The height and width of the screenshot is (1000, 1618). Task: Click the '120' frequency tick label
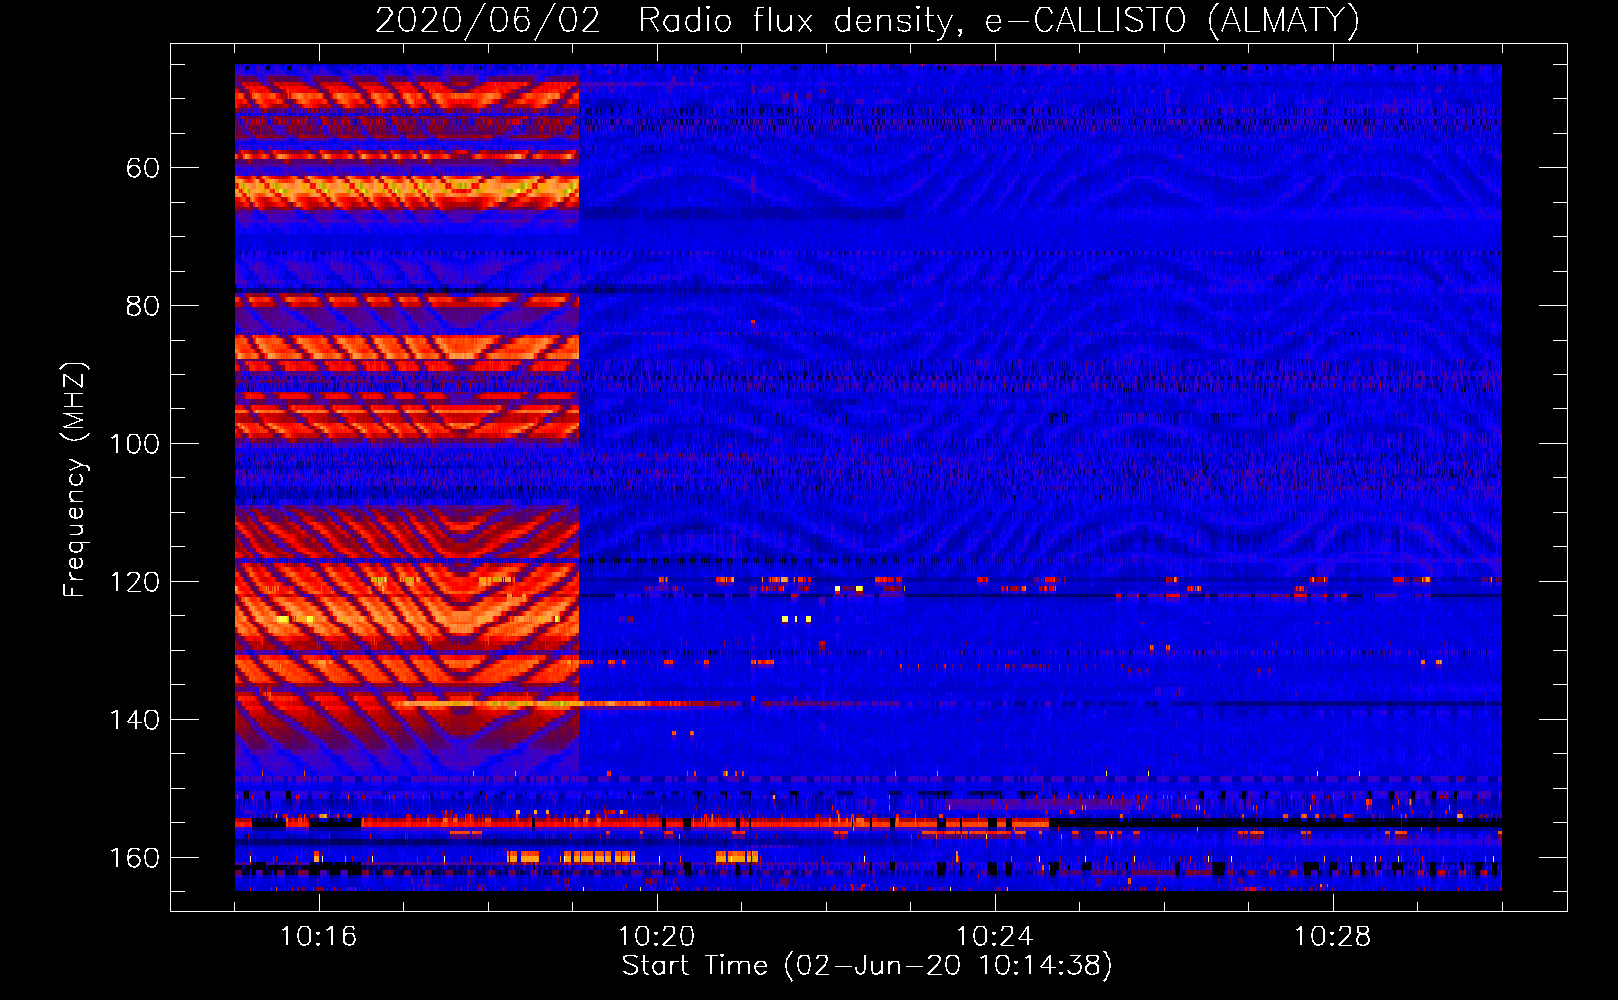134,582
